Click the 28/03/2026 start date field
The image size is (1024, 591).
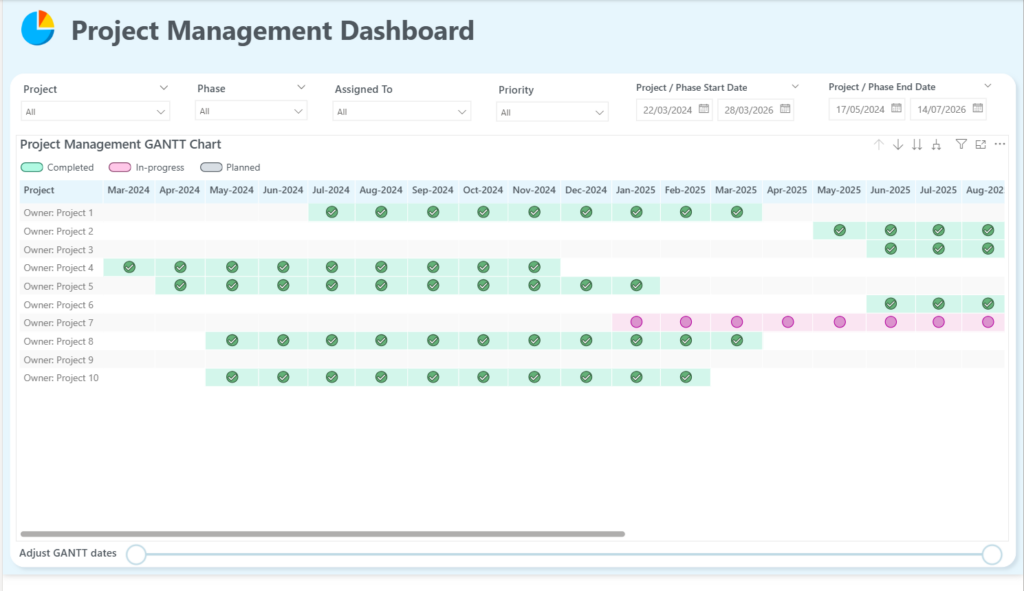[x=756, y=110]
